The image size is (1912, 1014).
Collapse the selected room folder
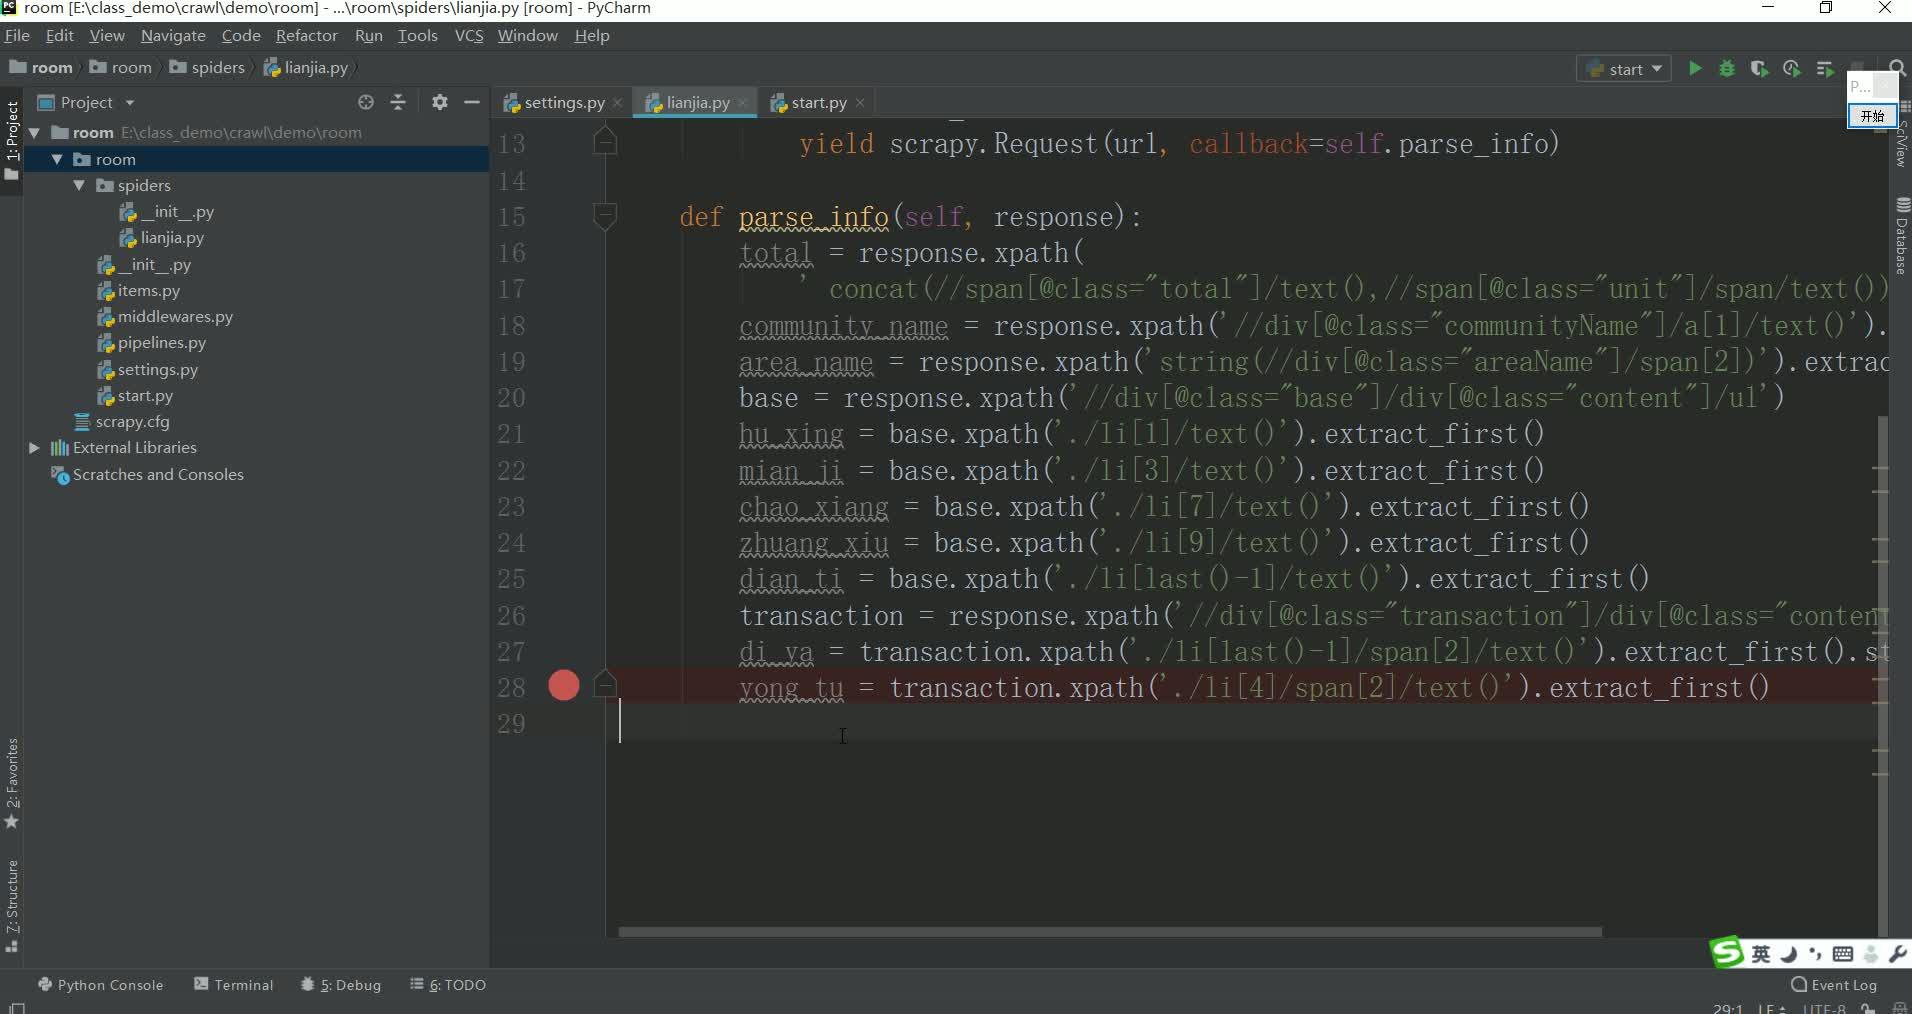pos(57,159)
